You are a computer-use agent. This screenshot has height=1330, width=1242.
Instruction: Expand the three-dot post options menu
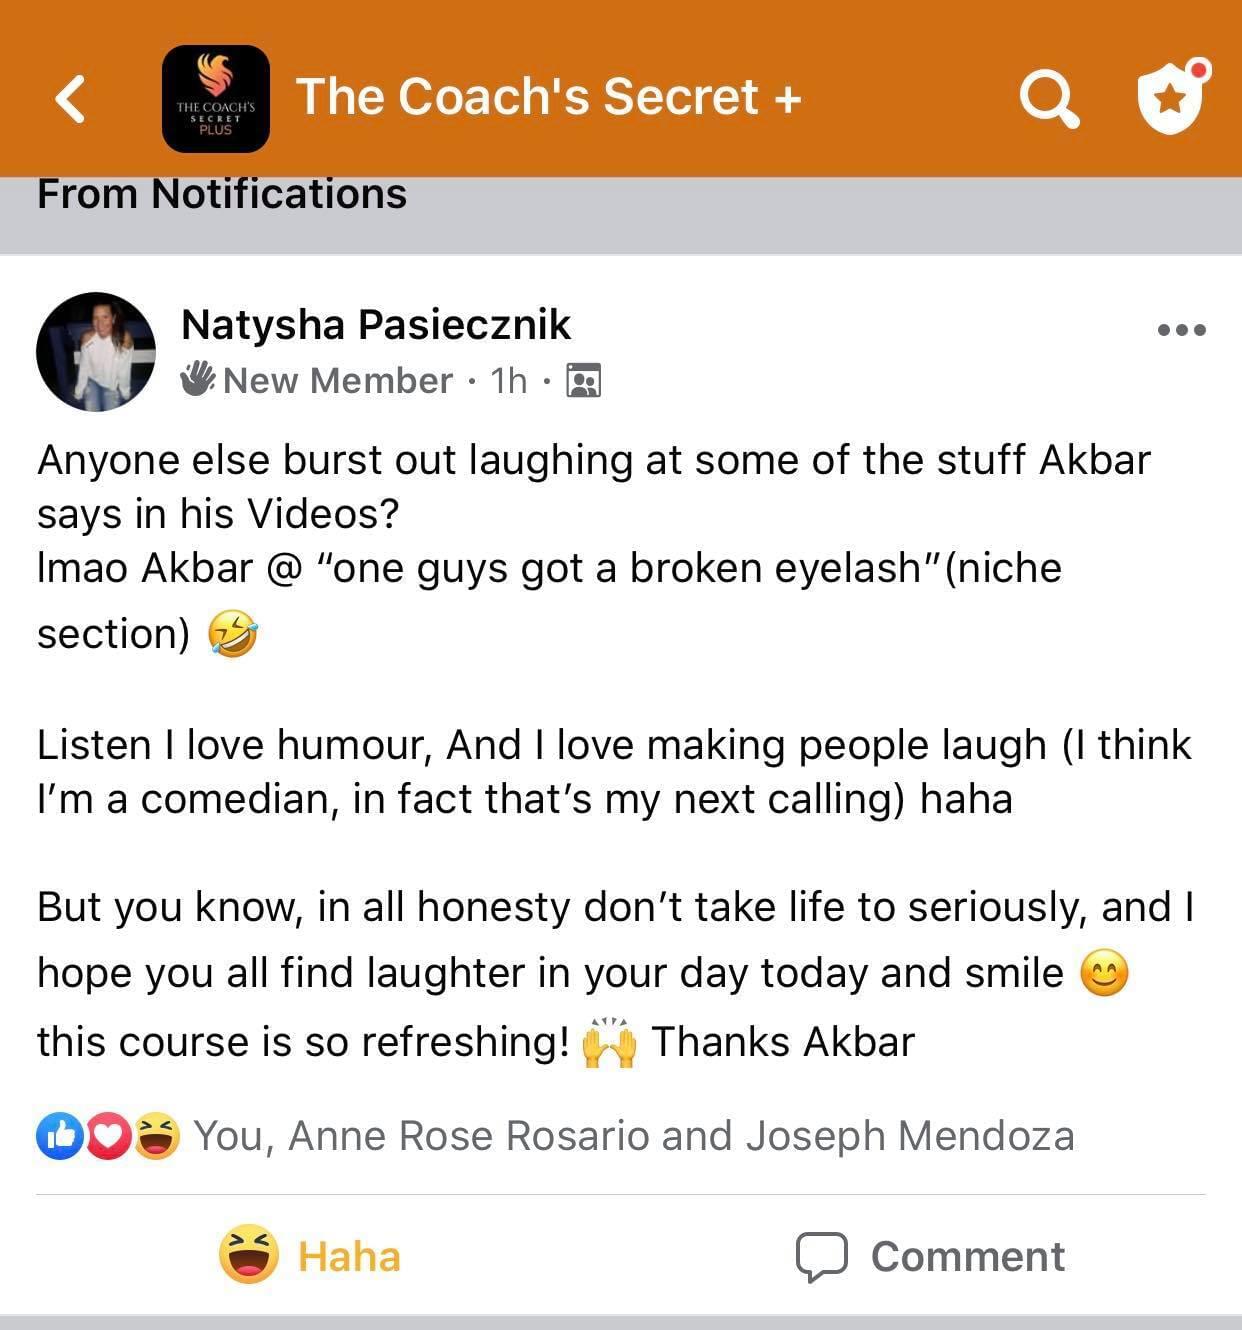(x=1181, y=329)
